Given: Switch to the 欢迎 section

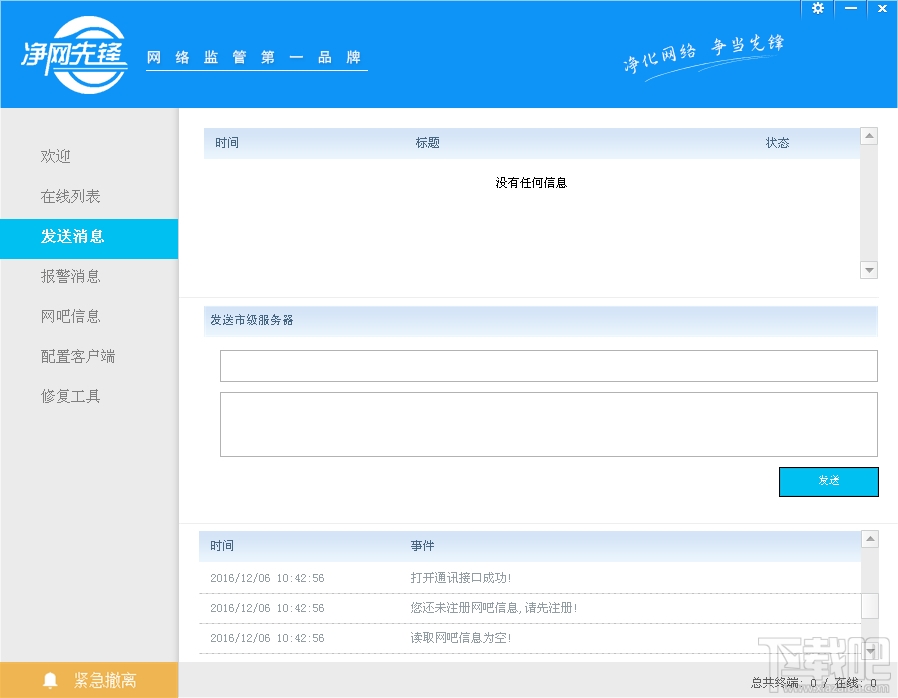Looking at the screenshot, I should (x=58, y=156).
